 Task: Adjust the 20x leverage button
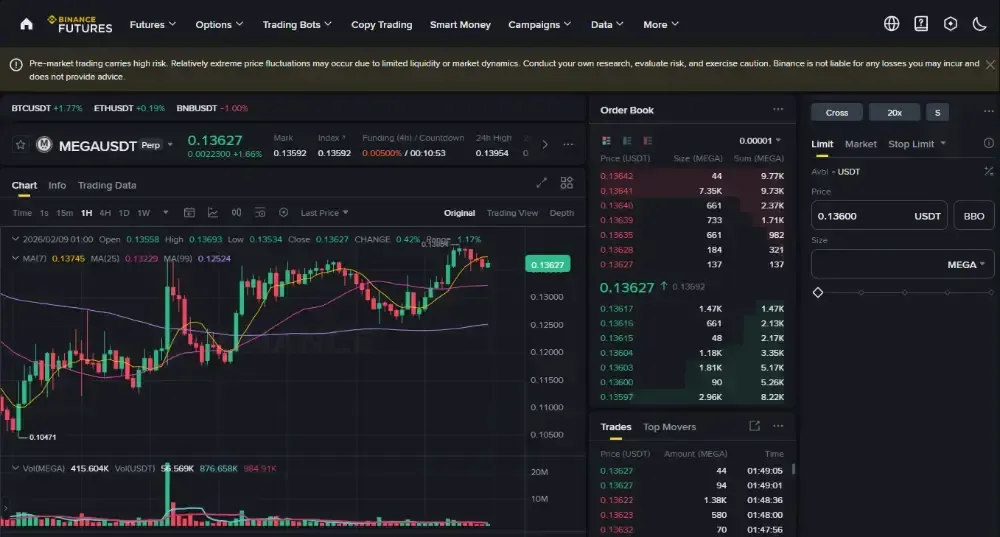[895, 112]
